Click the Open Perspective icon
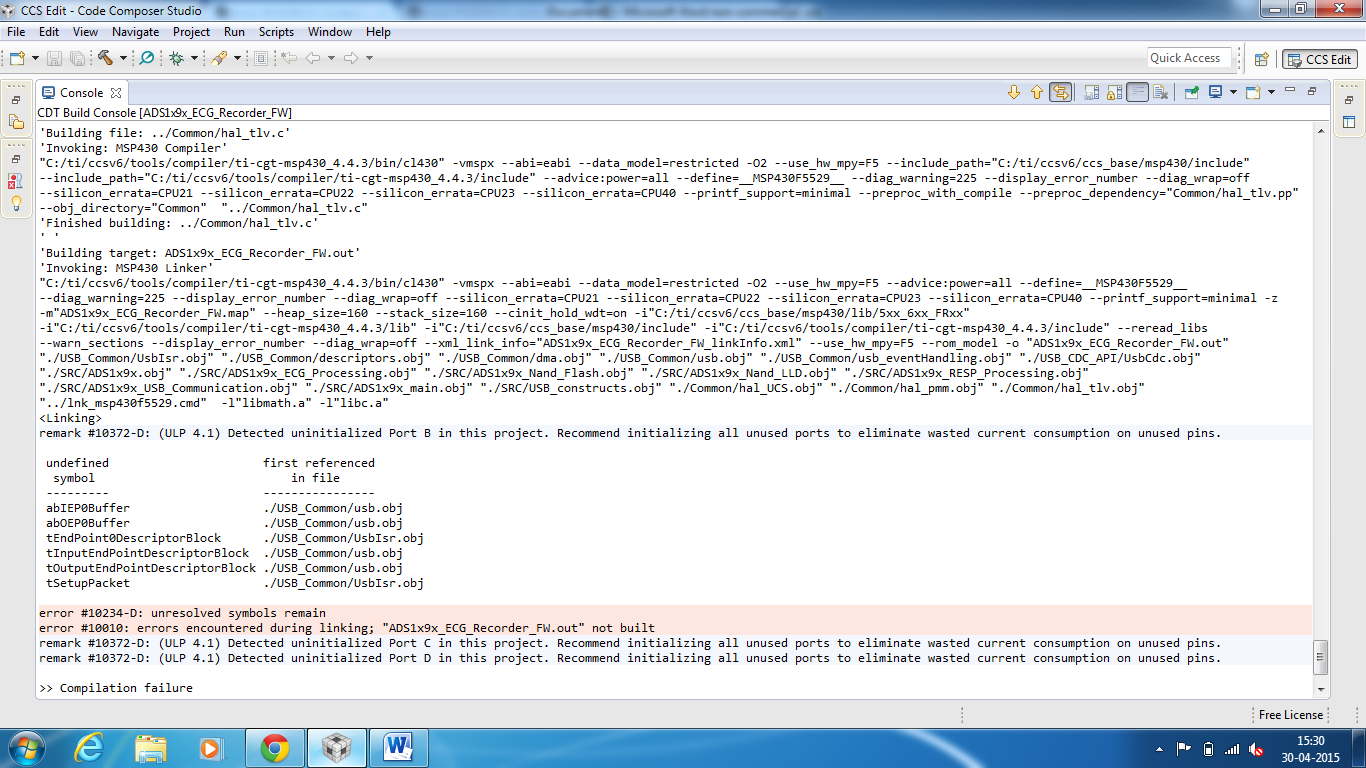This screenshot has width=1366, height=768. tap(1262, 59)
